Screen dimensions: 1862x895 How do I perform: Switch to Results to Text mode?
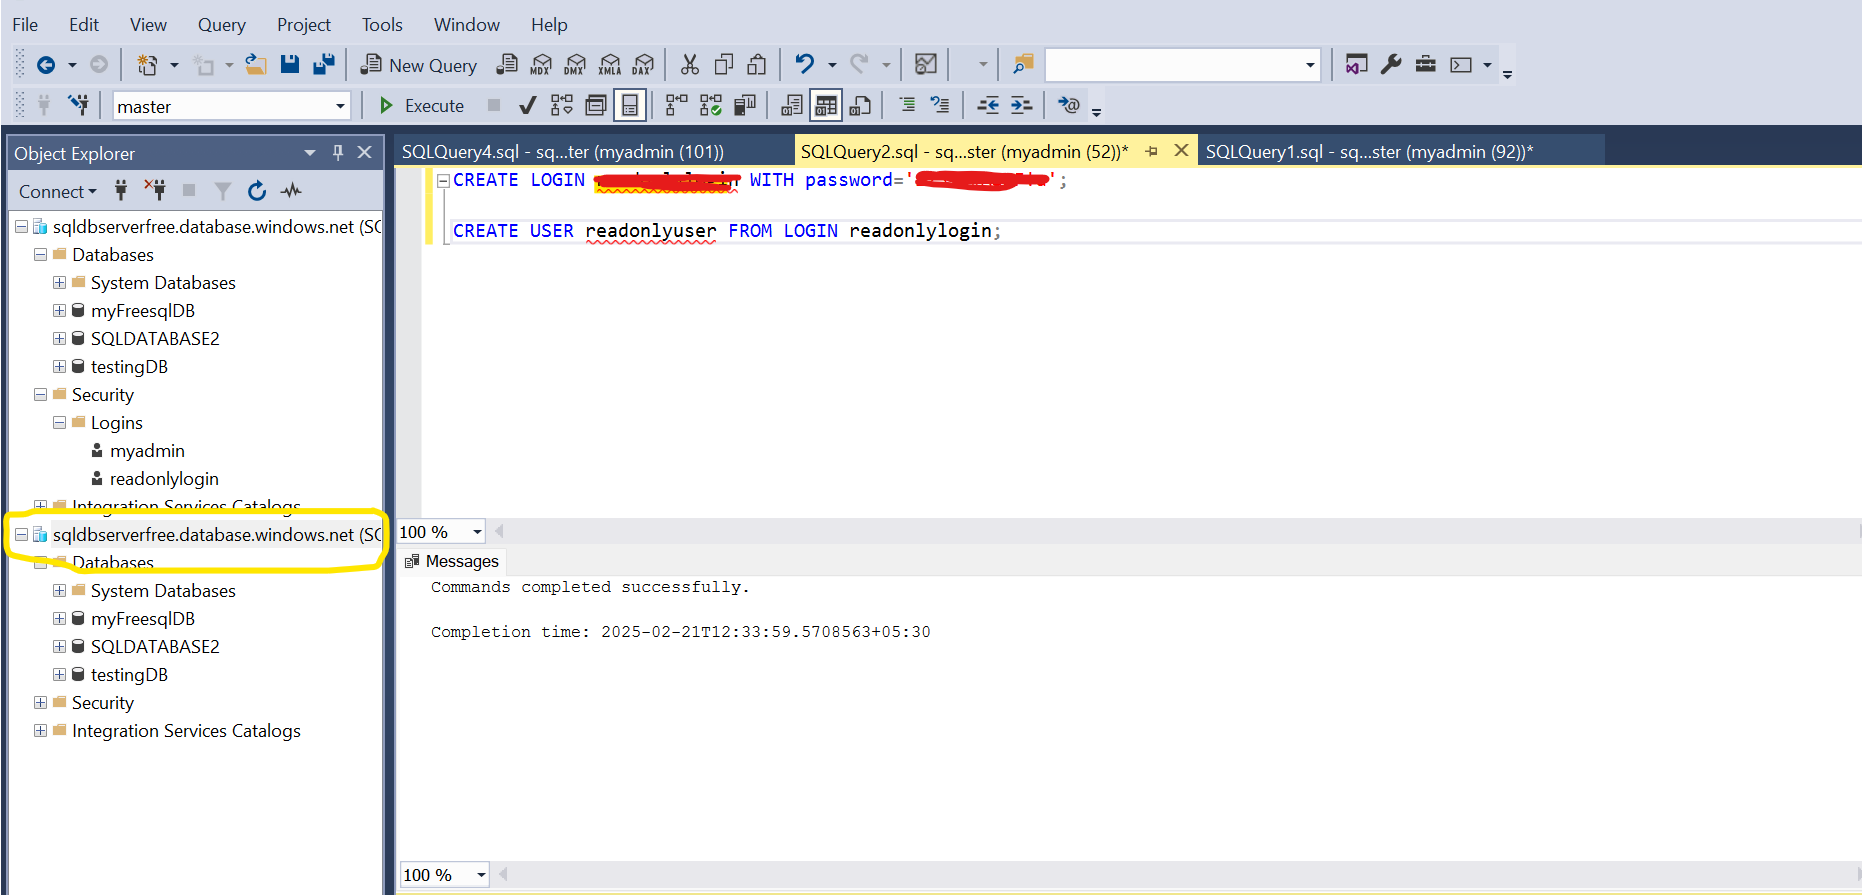pyautogui.click(x=792, y=105)
